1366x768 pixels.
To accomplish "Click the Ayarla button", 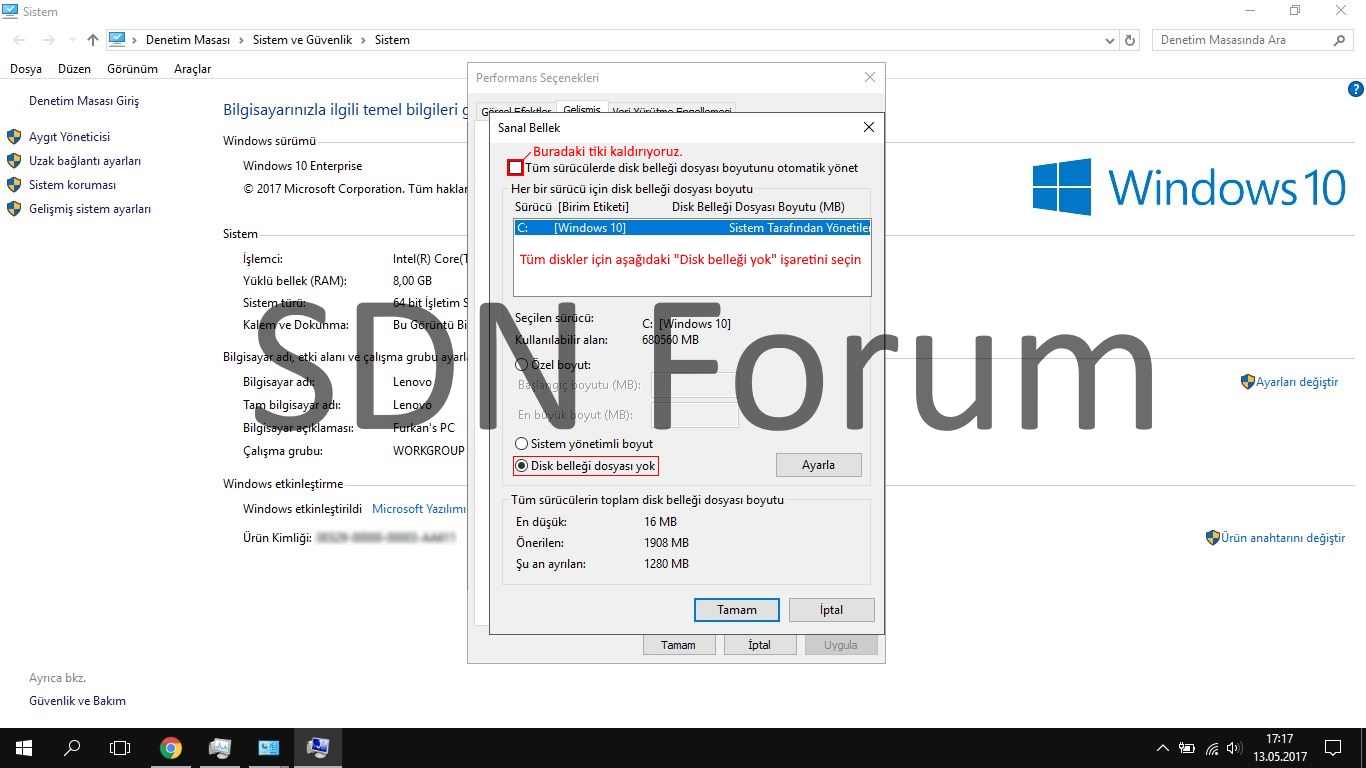I will click(x=818, y=465).
